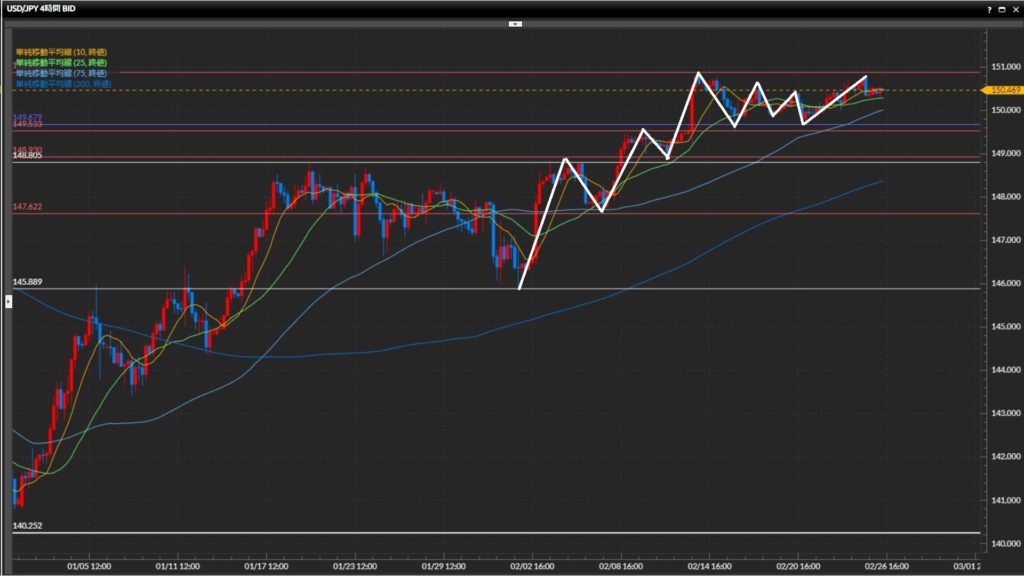The width and height of the screenshot is (1024, 576).
Task: Click the help question mark icon
Action: [x=989, y=8]
